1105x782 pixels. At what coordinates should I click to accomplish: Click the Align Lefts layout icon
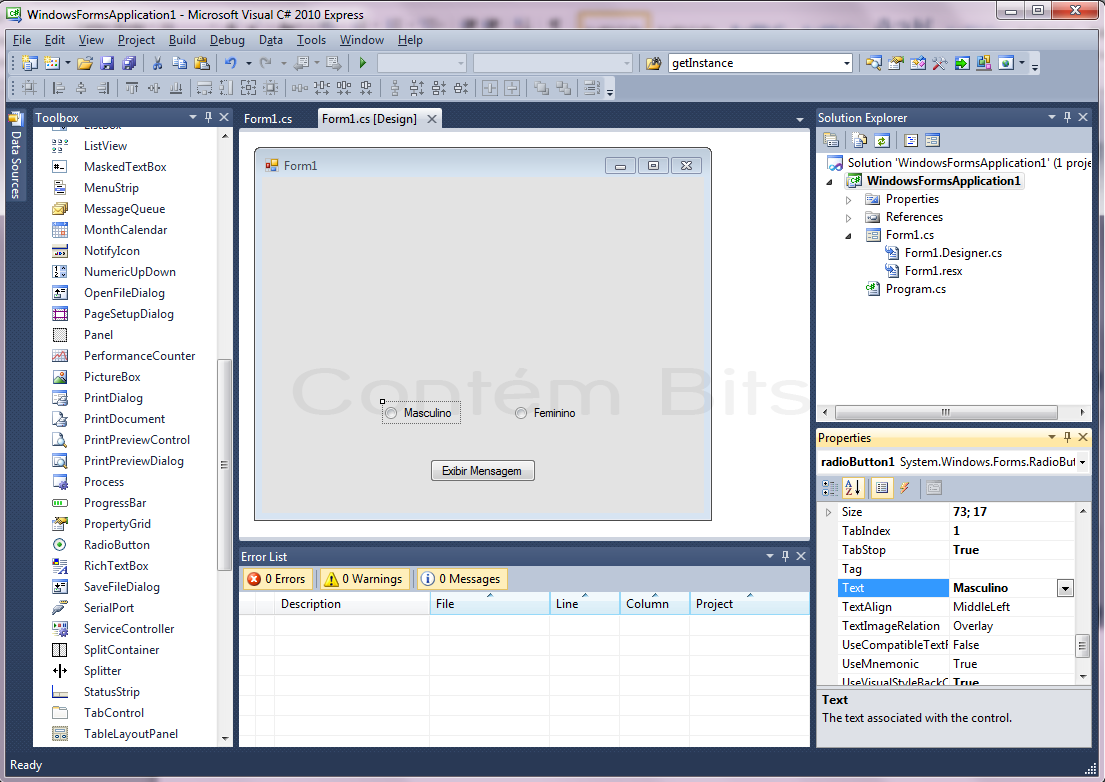pos(59,88)
